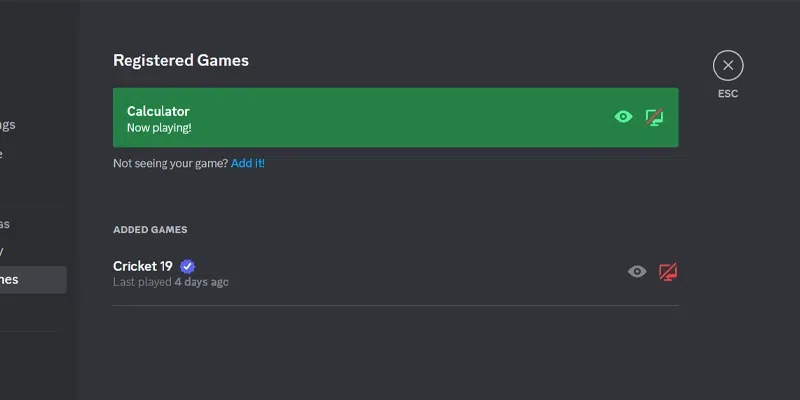Click the verified badge beside Cricket 19

(187, 266)
